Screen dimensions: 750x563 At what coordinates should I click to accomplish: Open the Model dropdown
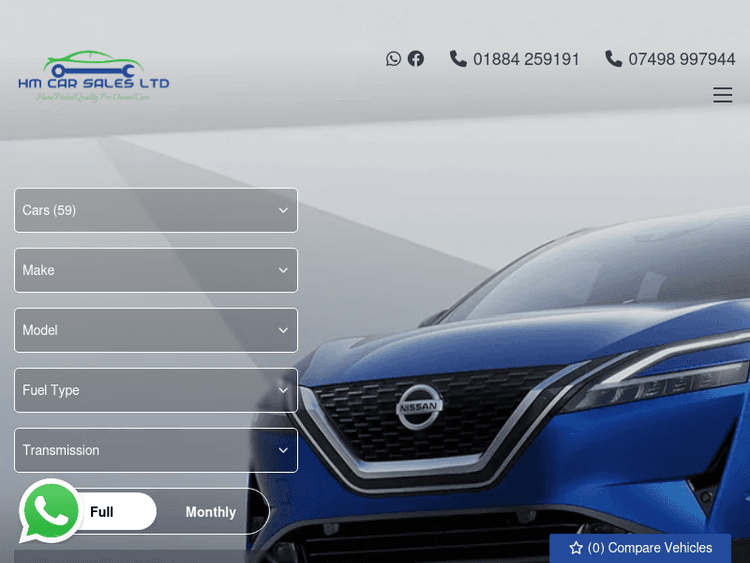point(156,331)
